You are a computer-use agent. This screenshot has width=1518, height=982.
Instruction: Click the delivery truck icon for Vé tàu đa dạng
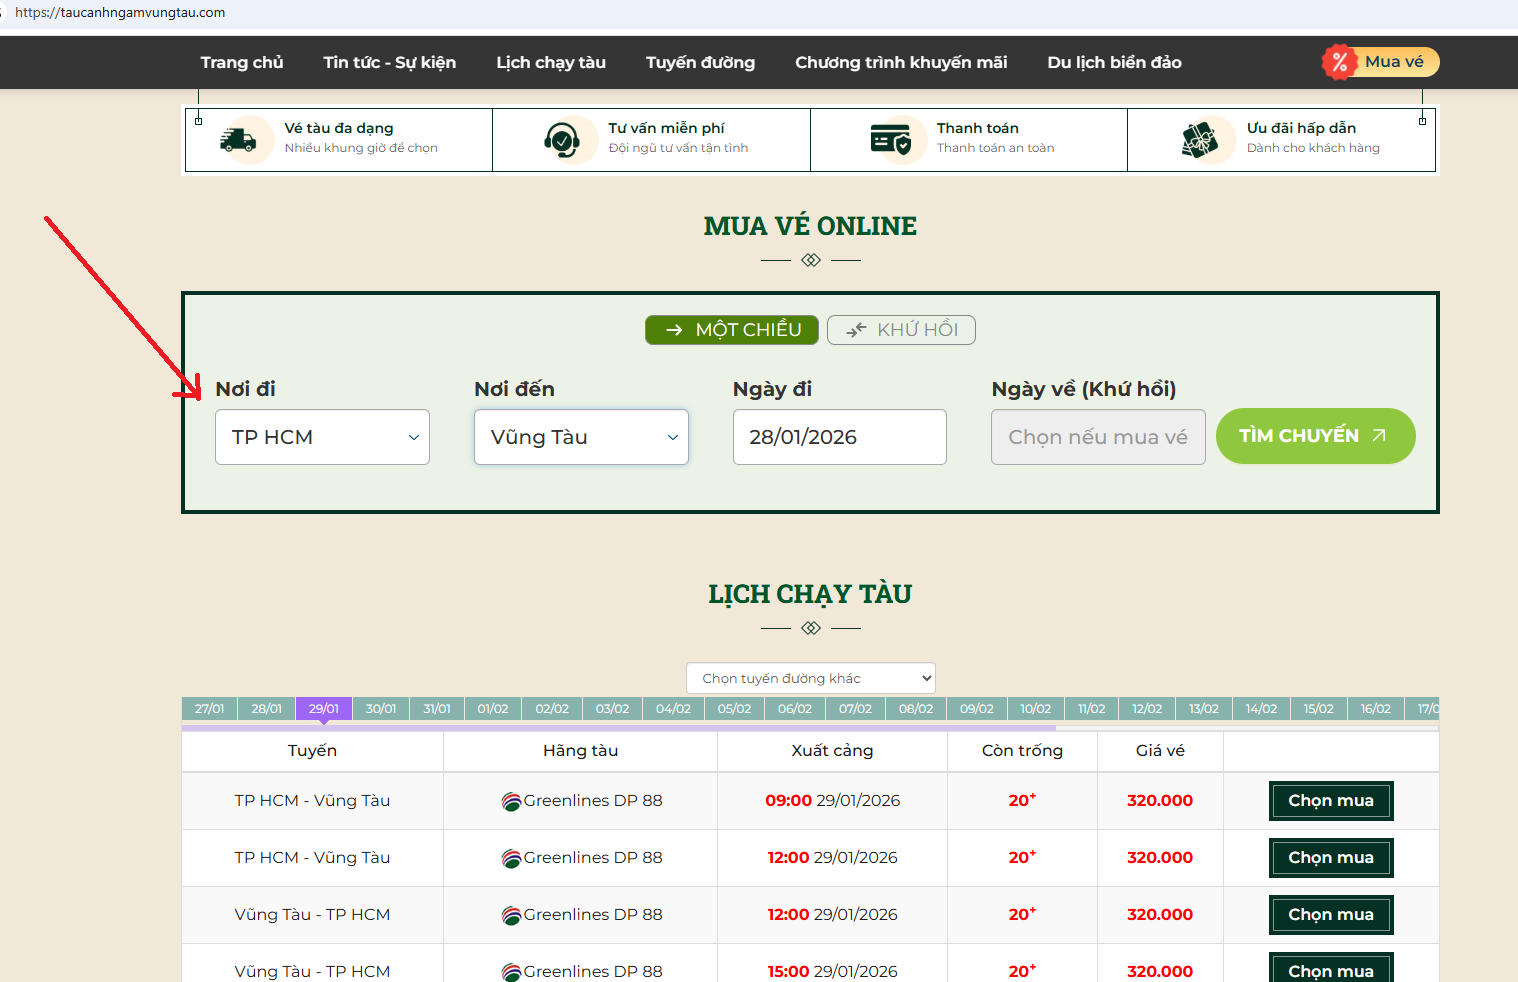tap(238, 140)
